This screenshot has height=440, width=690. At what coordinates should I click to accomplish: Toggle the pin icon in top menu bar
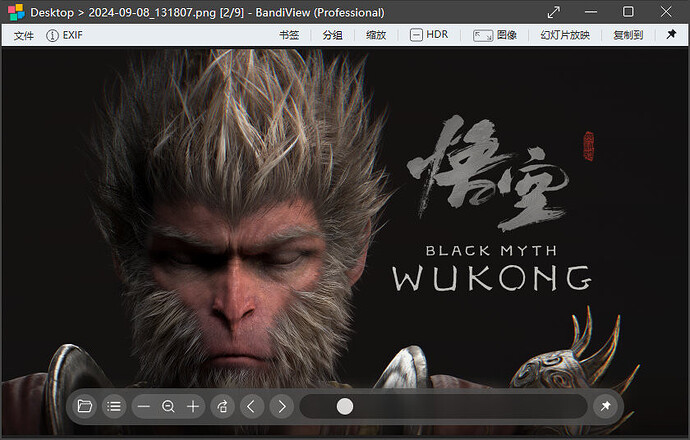click(671, 34)
